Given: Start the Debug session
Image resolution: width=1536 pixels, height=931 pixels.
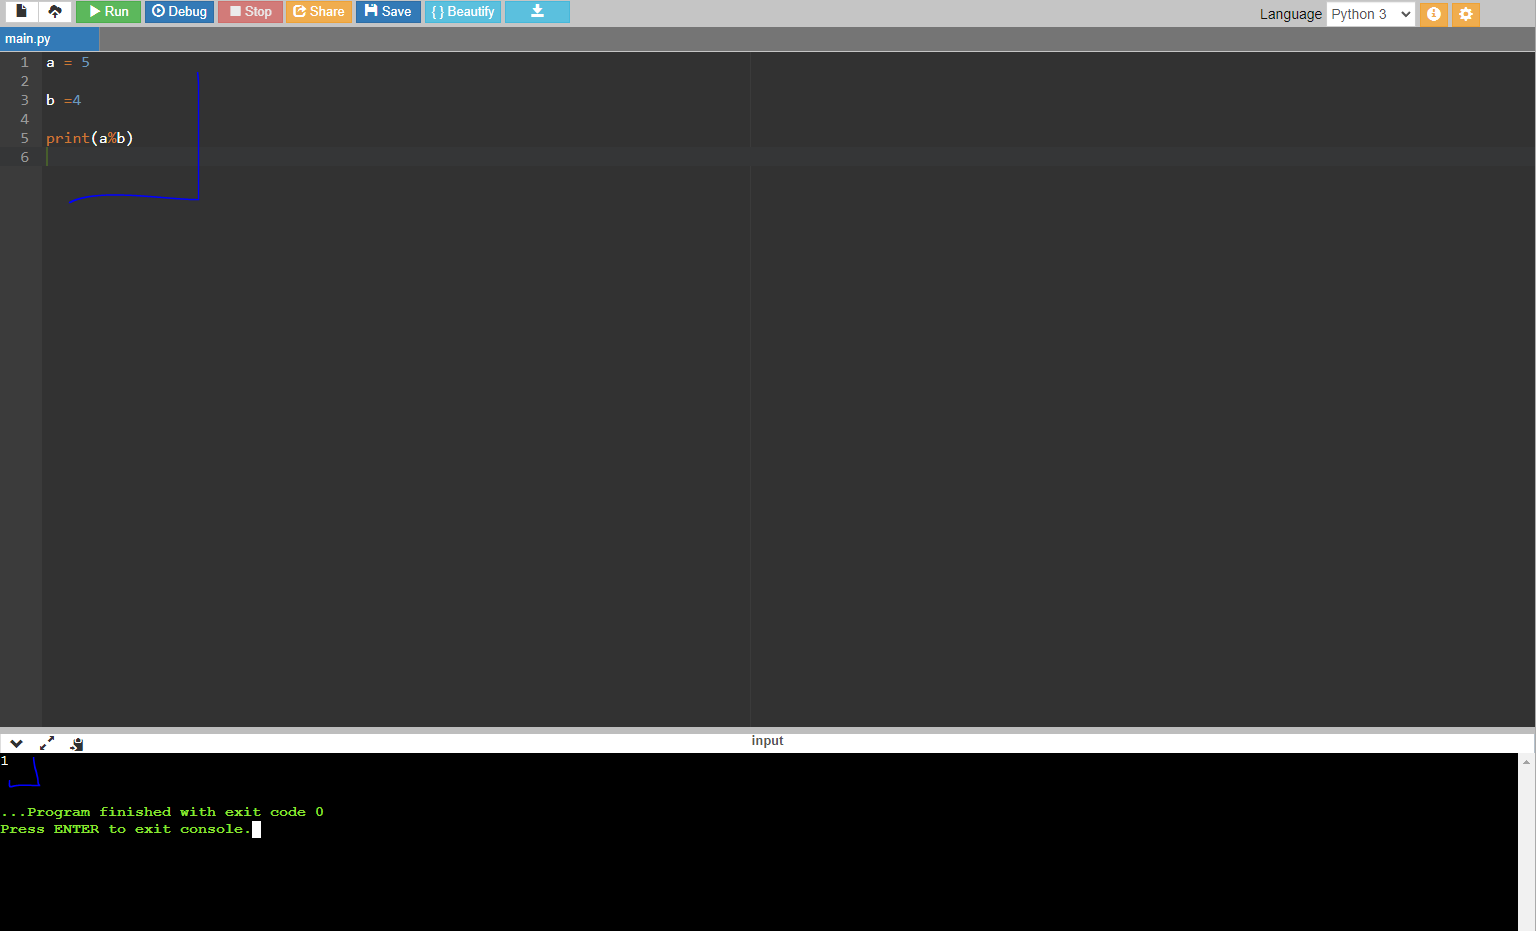Looking at the screenshot, I should tap(179, 12).
